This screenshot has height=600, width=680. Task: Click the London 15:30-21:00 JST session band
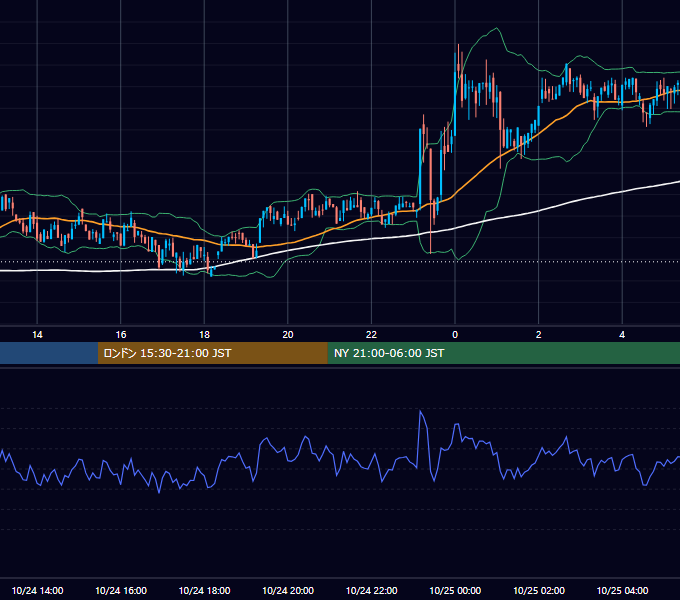tap(212, 353)
